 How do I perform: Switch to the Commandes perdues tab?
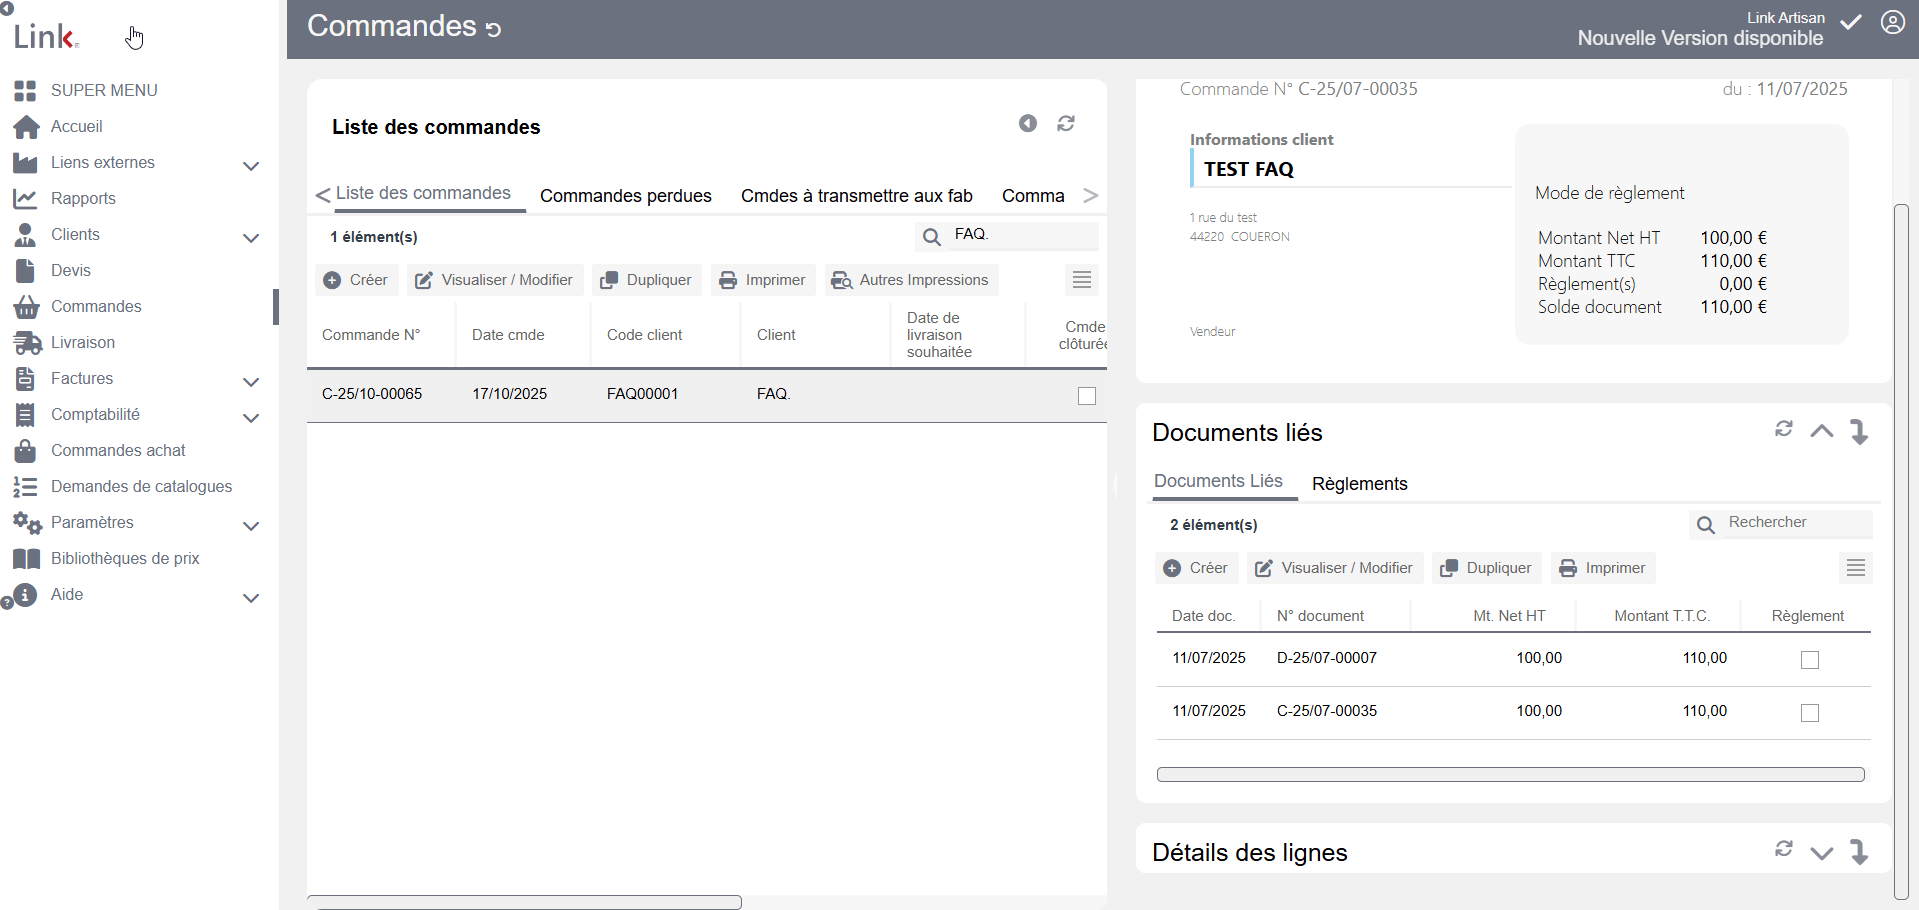point(626,196)
